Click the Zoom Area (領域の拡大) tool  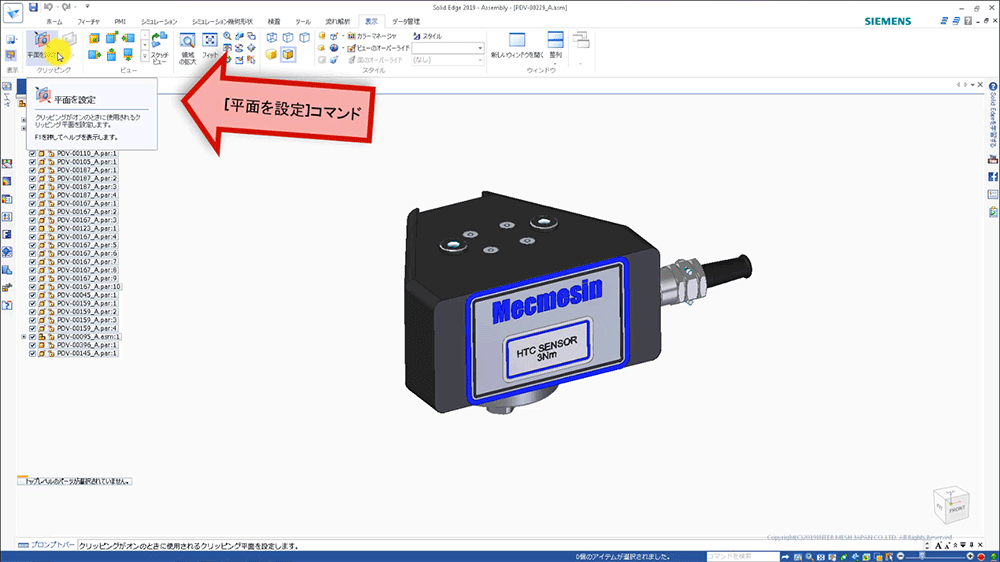coord(186,47)
